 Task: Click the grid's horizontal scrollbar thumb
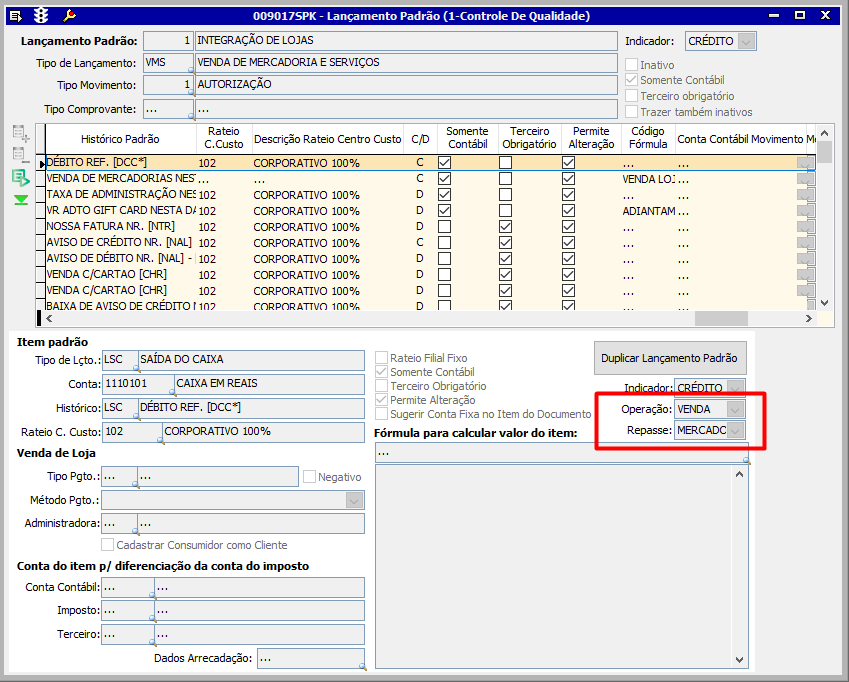720,318
